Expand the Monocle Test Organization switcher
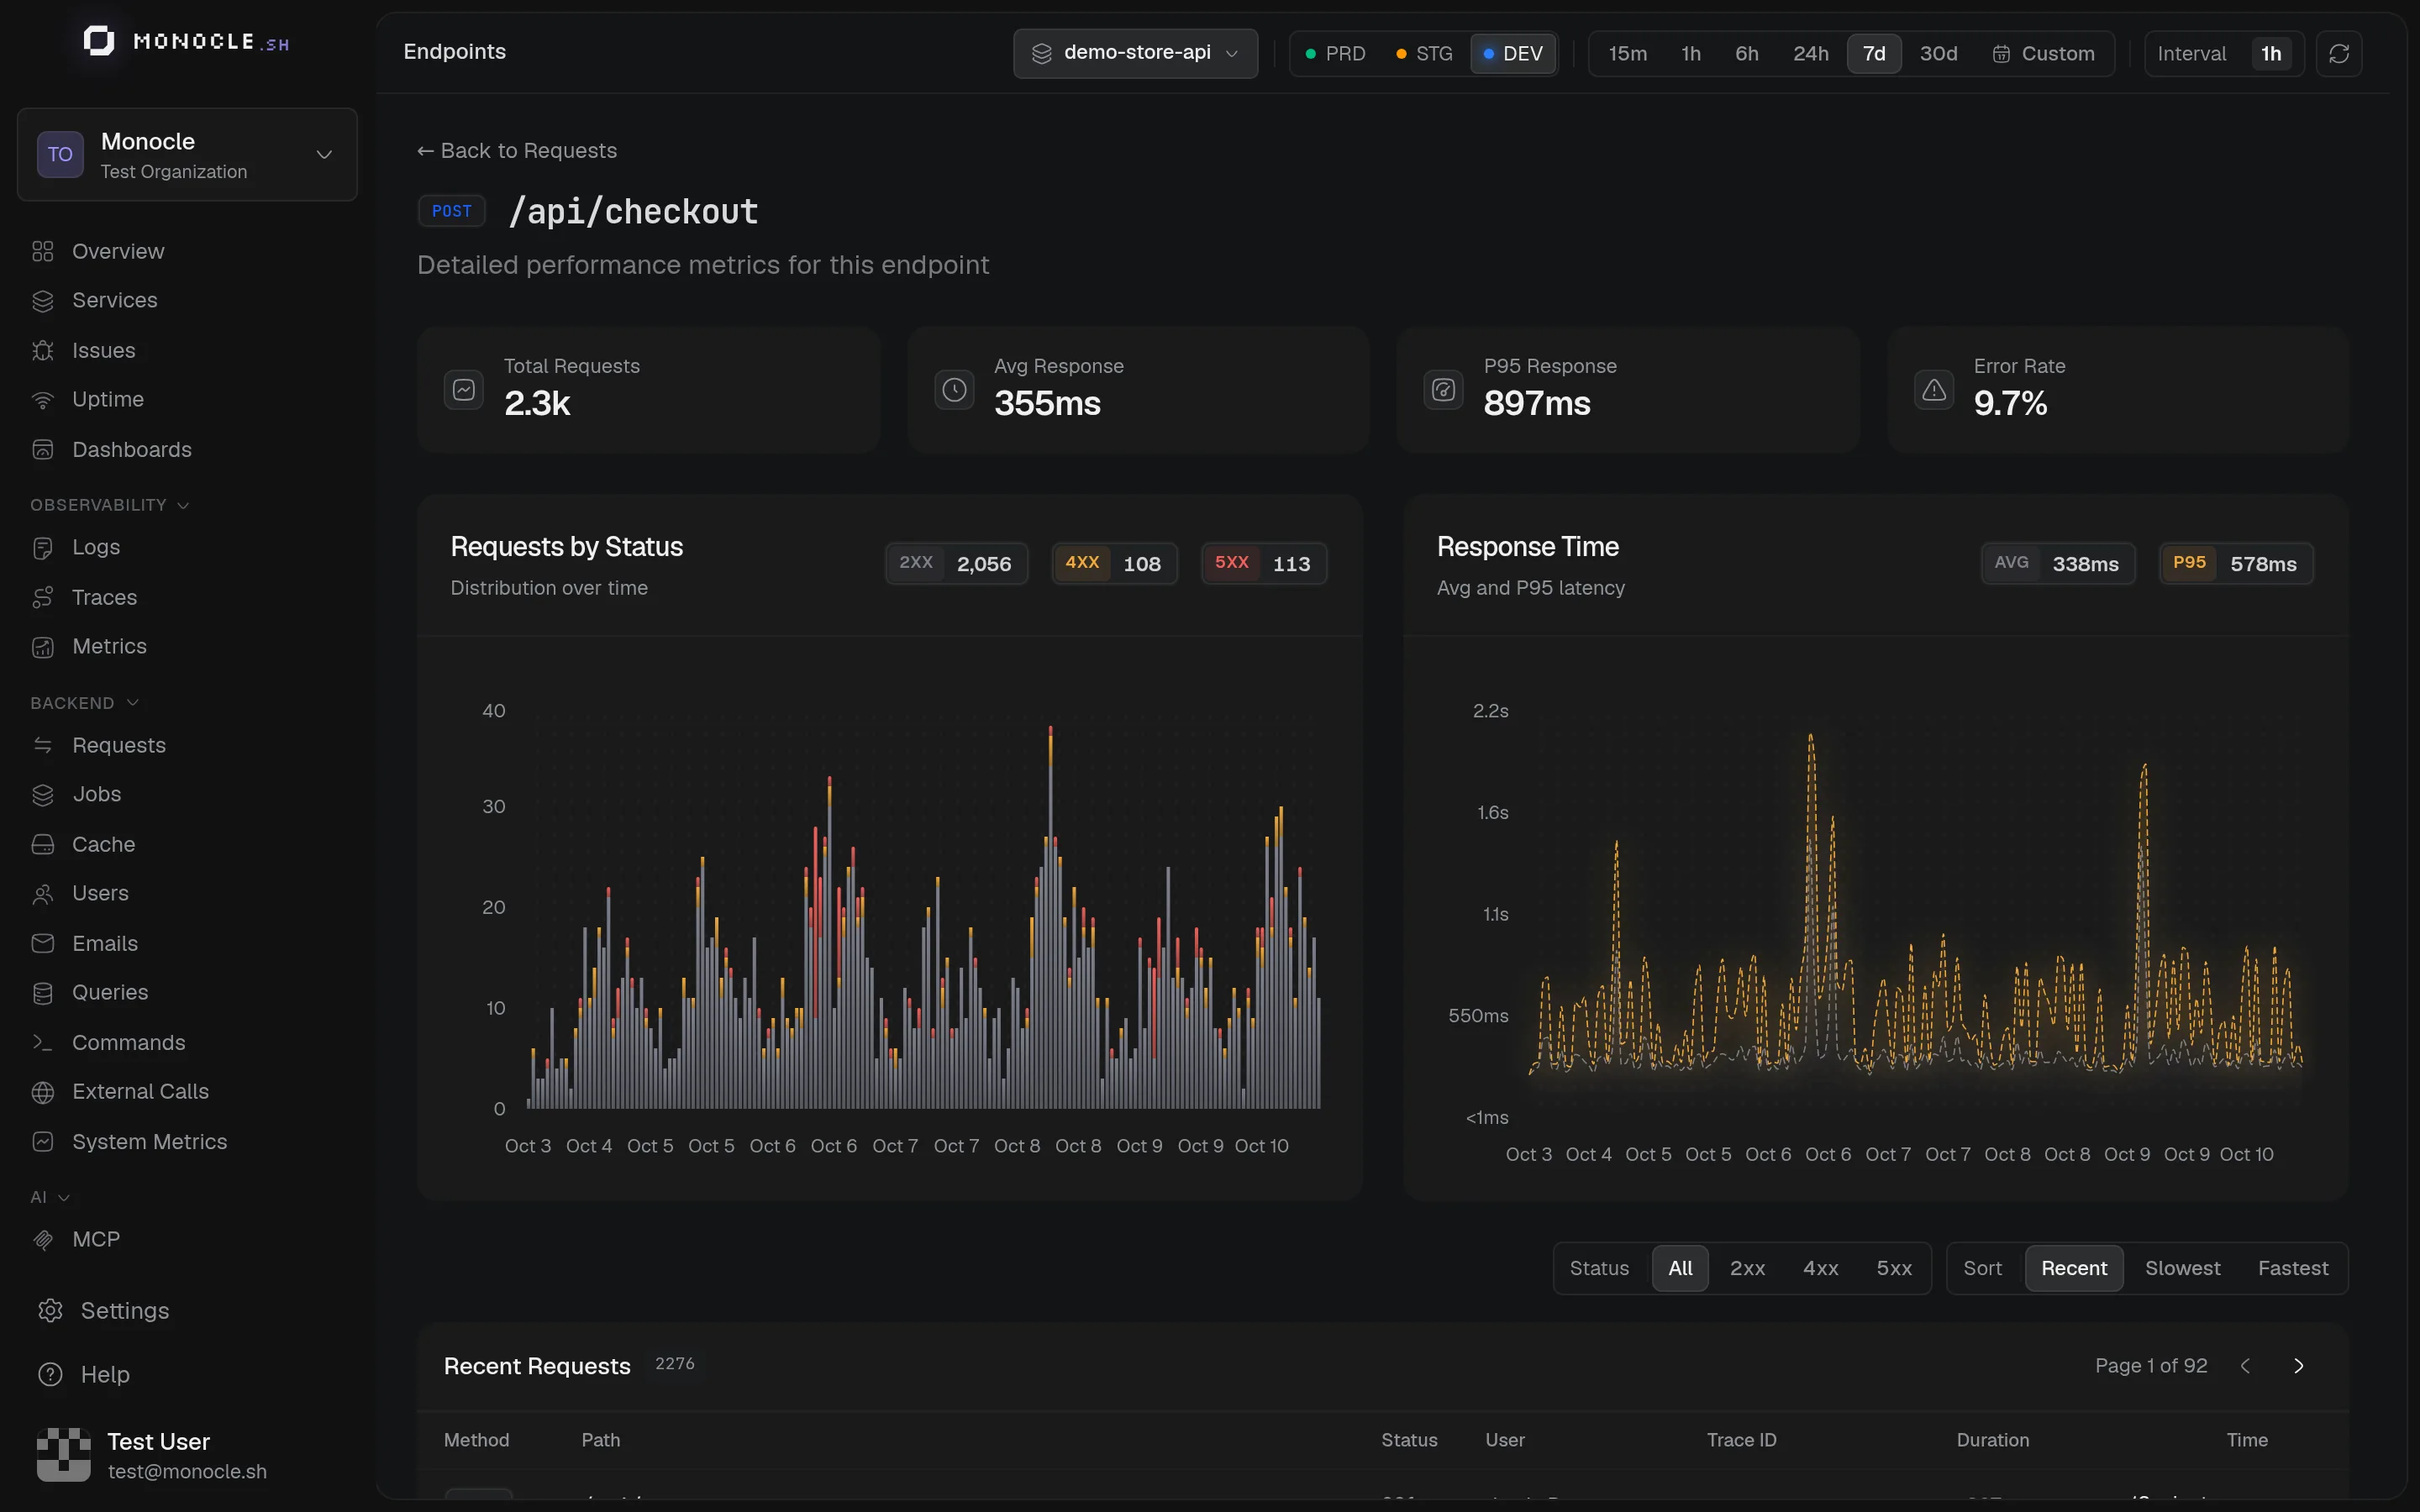The image size is (2420, 1512). [187, 155]
